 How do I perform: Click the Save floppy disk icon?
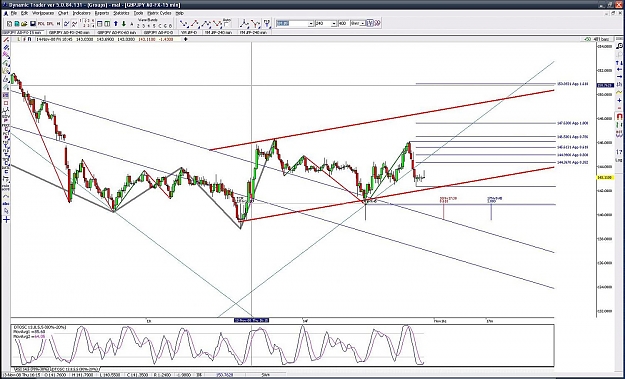[x=33, y=24]
